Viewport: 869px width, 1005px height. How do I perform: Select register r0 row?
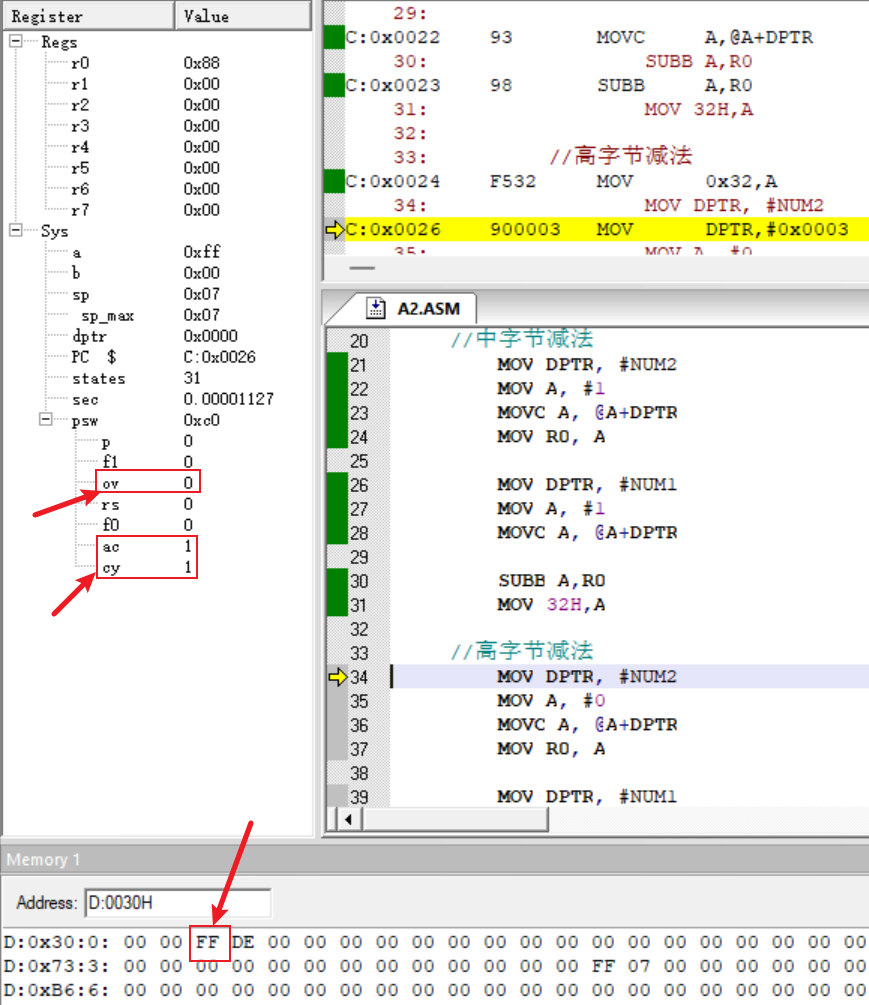tap(146, 63)
